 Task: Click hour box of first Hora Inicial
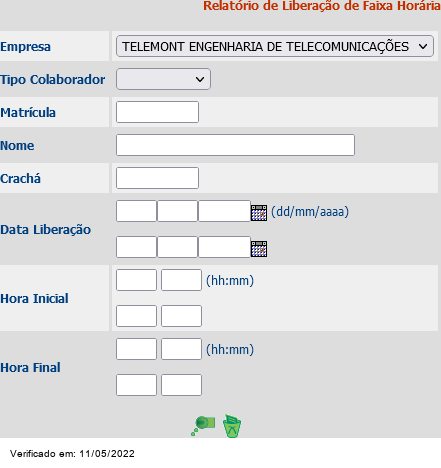[x=136, y=280]
